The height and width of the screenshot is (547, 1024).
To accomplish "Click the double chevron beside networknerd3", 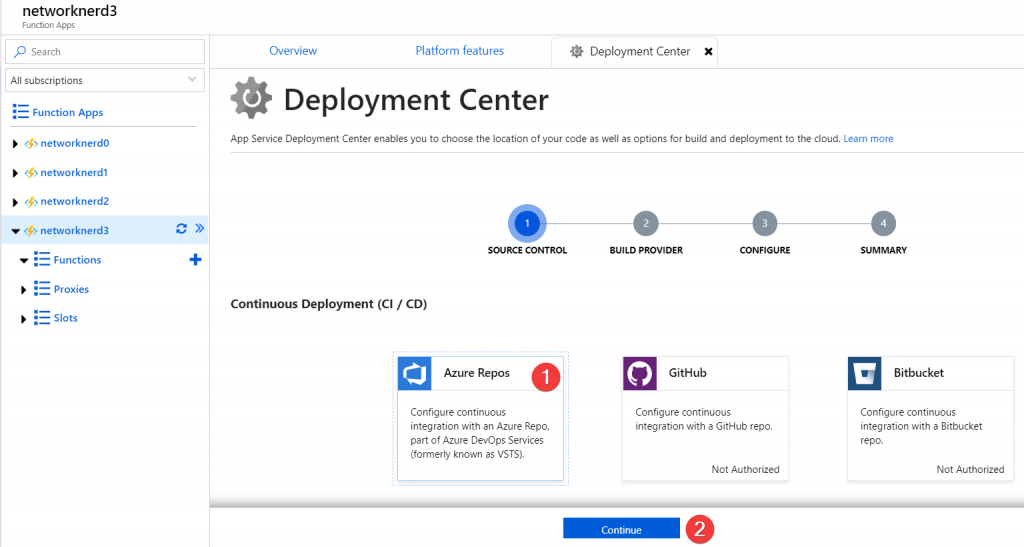I will pyautogui.click(x=199, y=228).
